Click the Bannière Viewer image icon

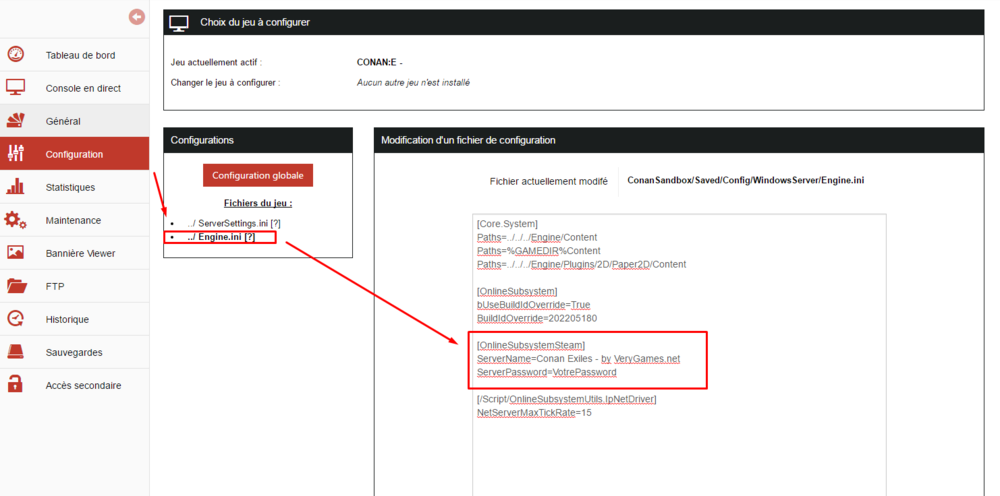pos(16,253)
